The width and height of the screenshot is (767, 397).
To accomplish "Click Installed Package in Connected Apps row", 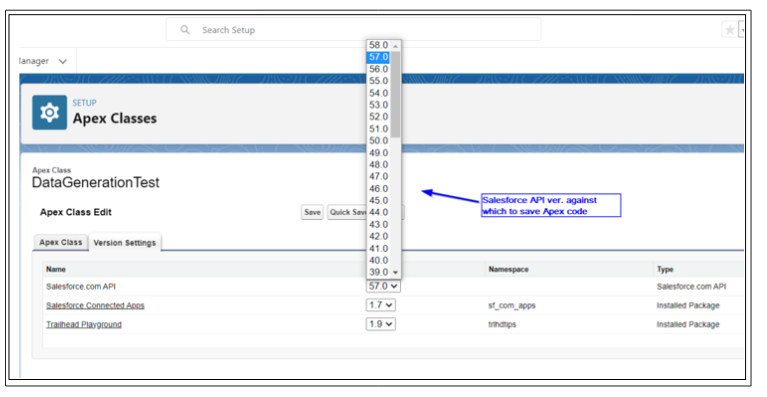I will point(688,306).
